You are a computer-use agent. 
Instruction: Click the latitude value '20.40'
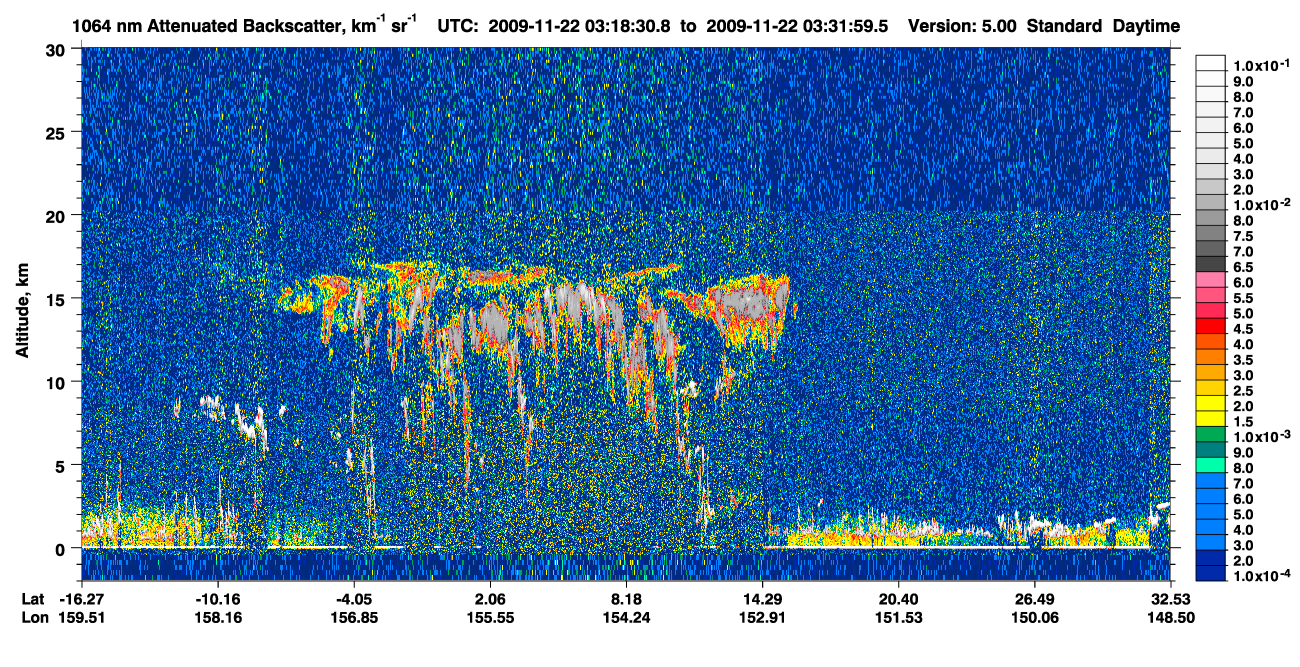[x=898, y=599]
